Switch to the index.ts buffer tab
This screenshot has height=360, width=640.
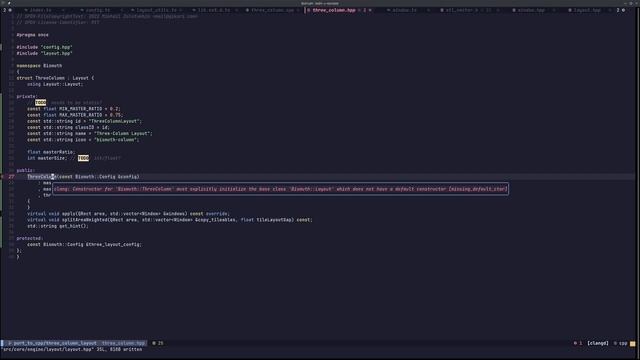click(x=40, y=10)
